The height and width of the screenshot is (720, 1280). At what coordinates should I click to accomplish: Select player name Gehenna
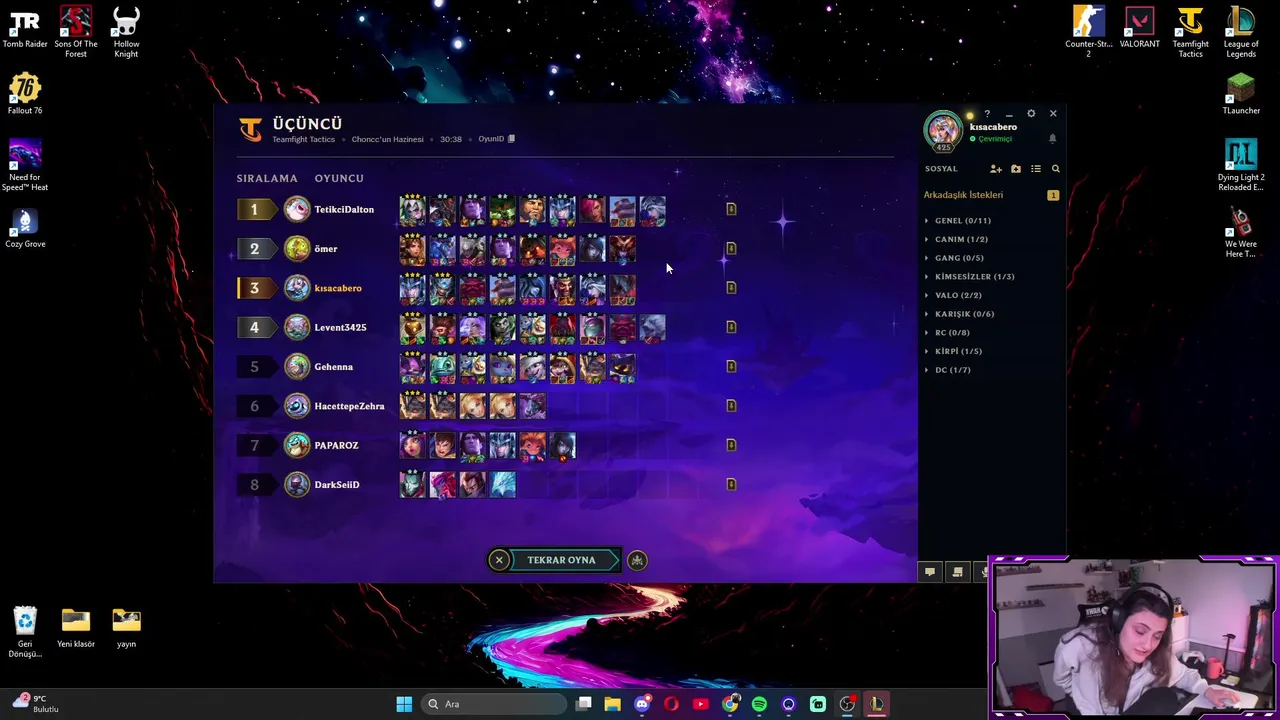[x=333, y=367]
